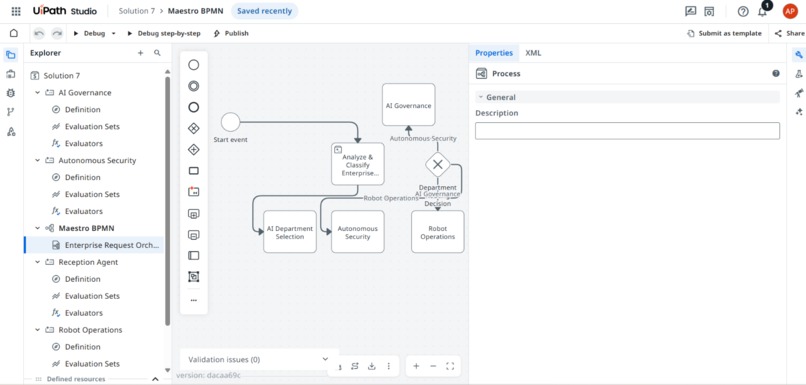Add new item in Explorer with plus
Screen dimensions: 806x385
click(140, 53)
